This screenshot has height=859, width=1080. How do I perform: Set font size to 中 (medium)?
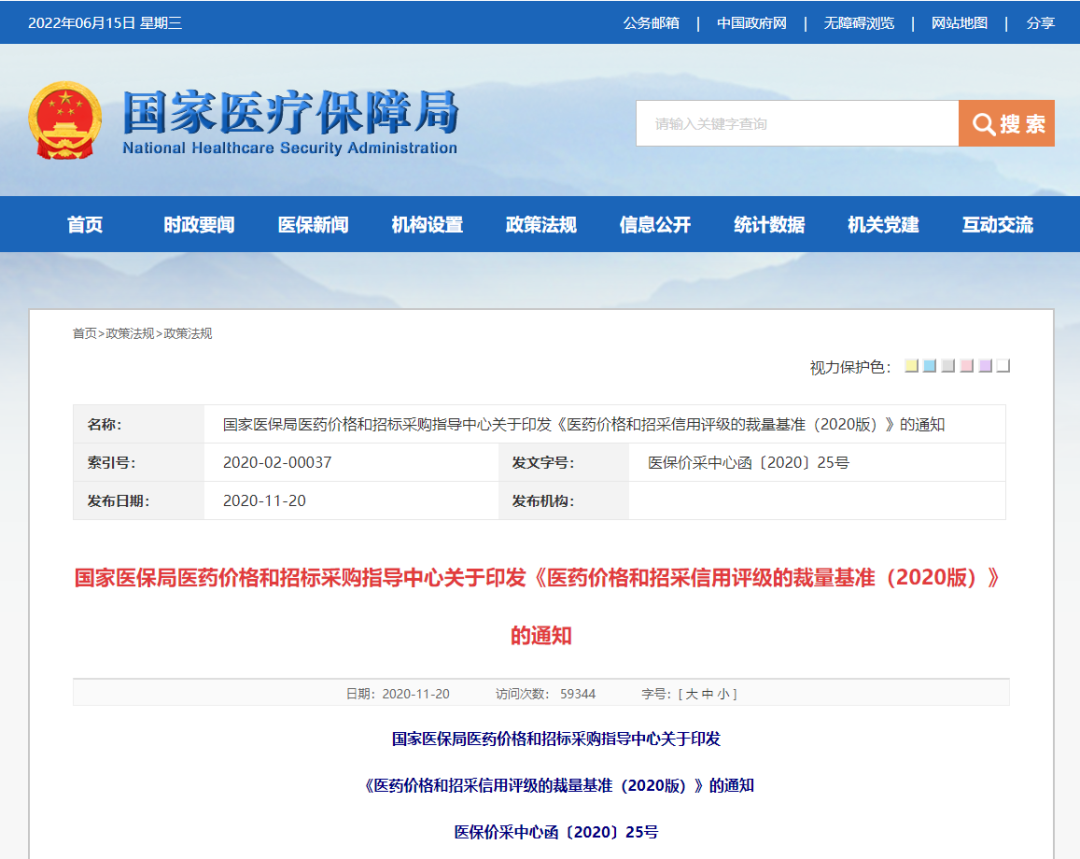[x=707, y=694]
